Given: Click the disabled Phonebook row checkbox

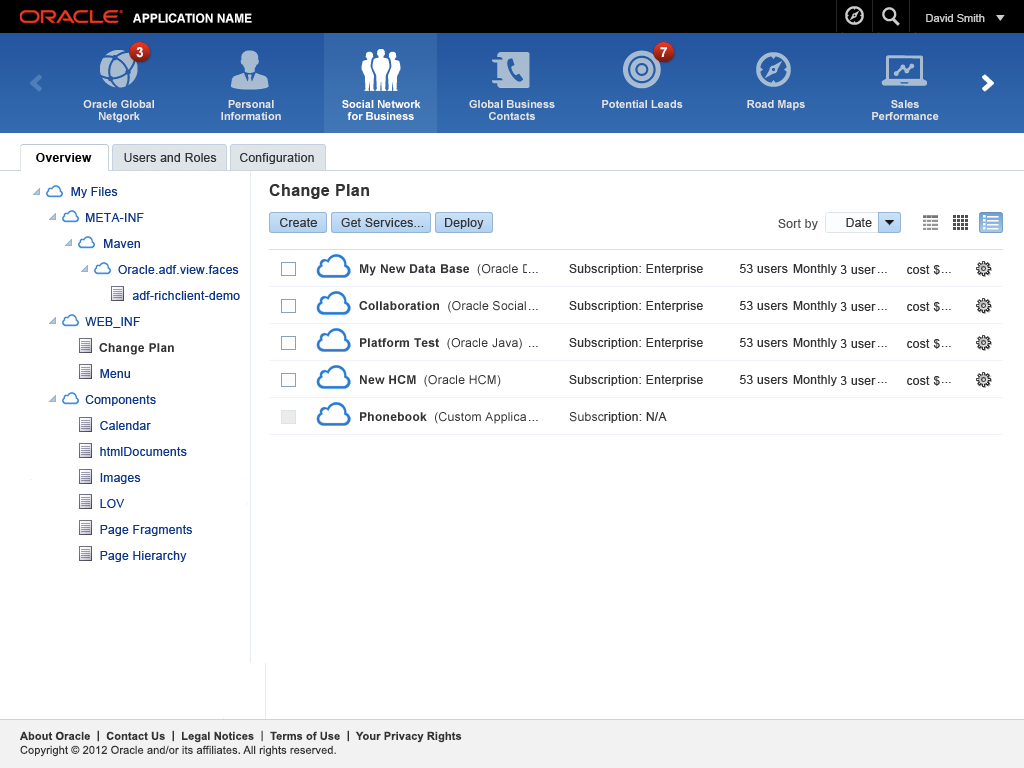Looking at the screenshot, I should point(288,417).
